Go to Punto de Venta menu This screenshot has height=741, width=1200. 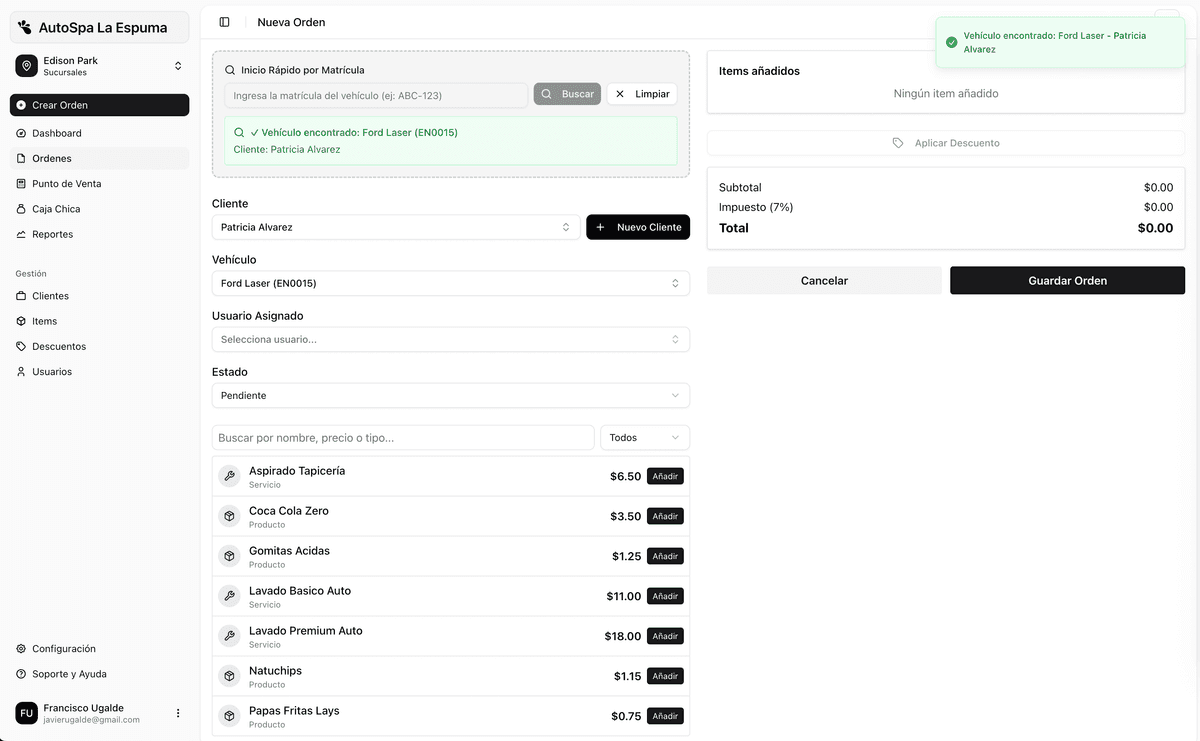[x=66, y=184]
